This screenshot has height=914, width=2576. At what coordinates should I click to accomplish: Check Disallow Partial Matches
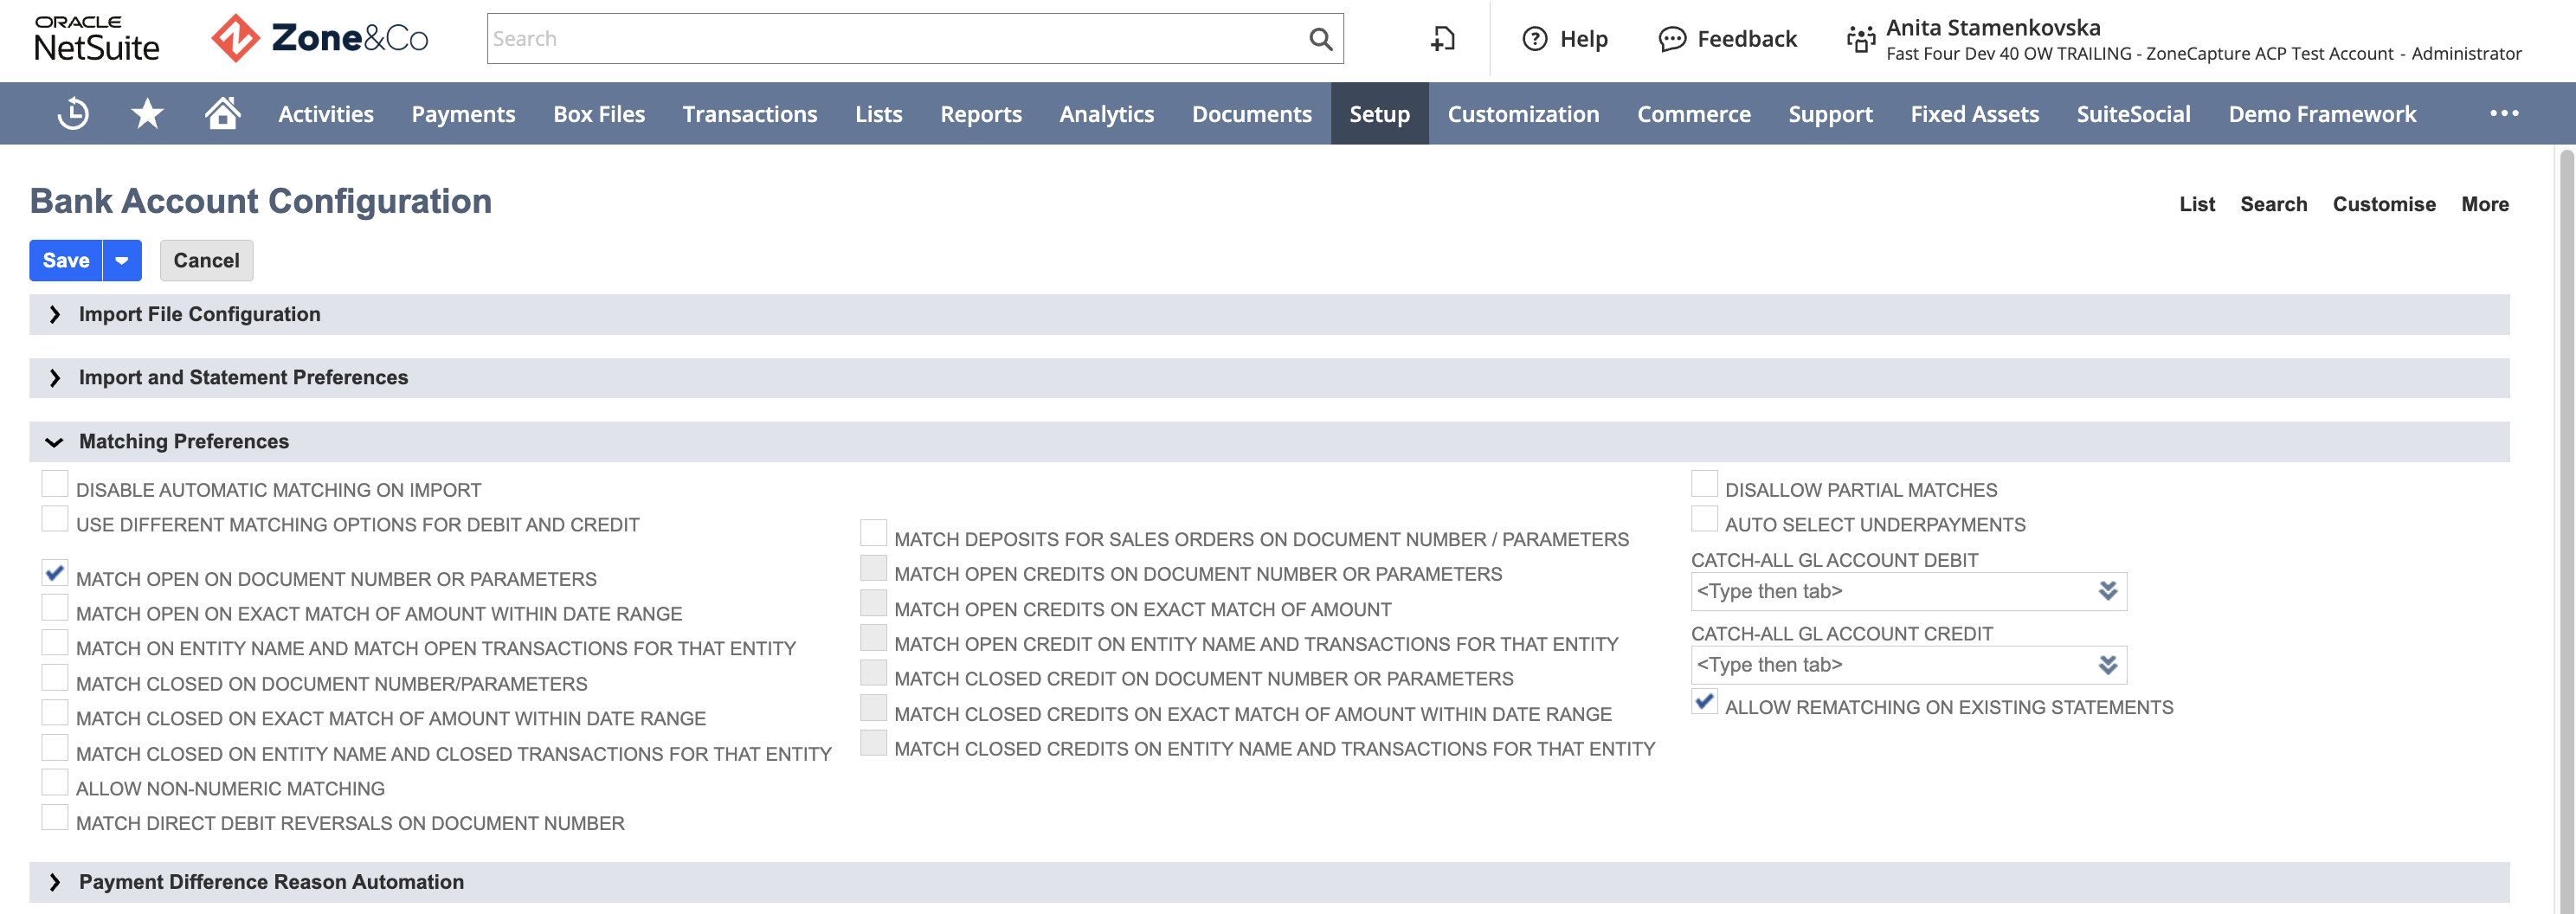pos(1704,484)
